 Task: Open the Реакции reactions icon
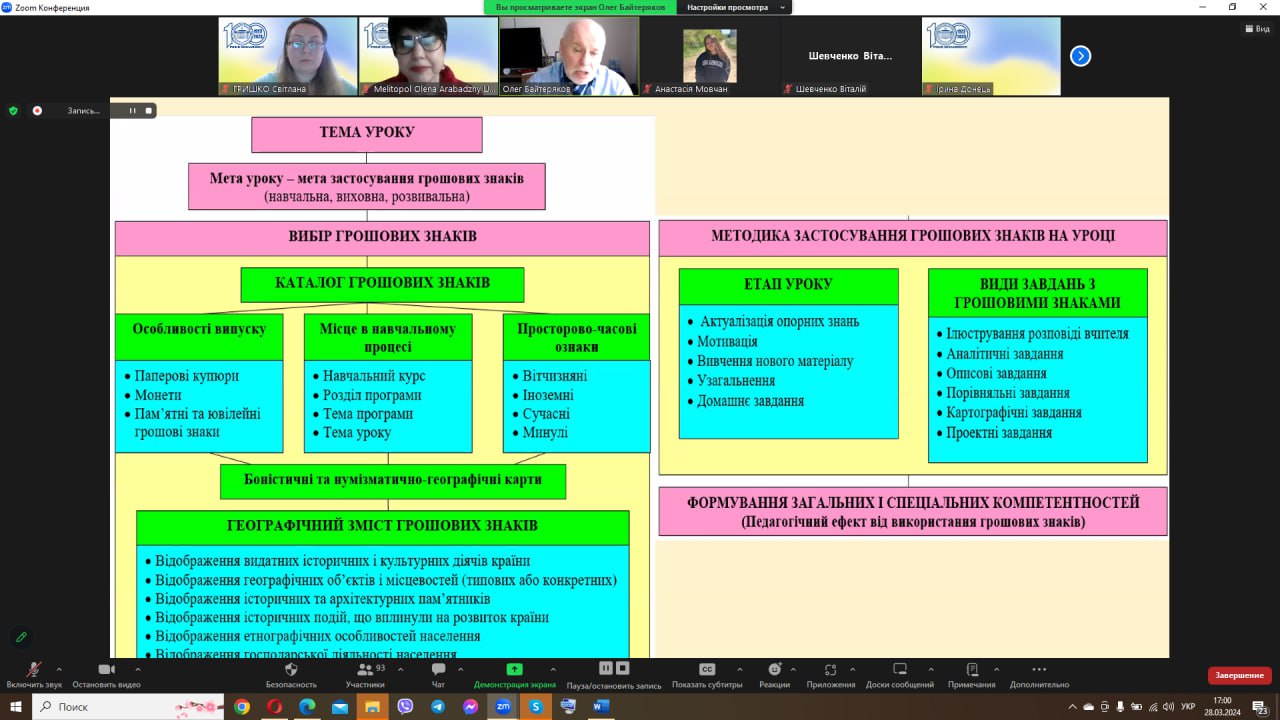774,670
